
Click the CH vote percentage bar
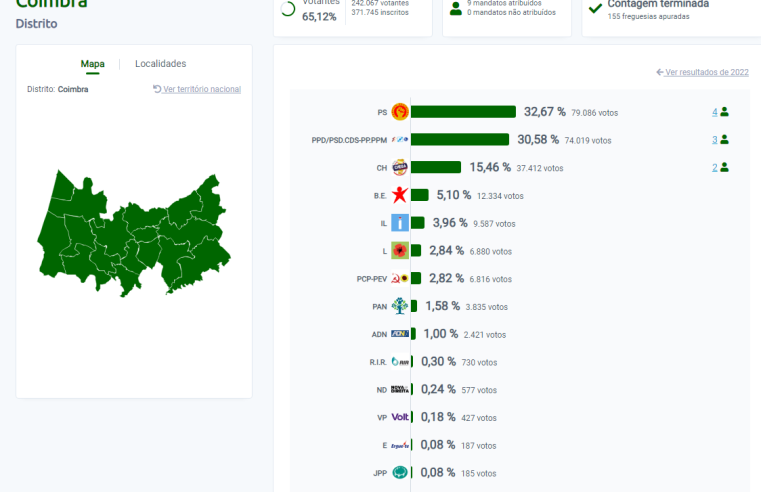tap(436, 167)
